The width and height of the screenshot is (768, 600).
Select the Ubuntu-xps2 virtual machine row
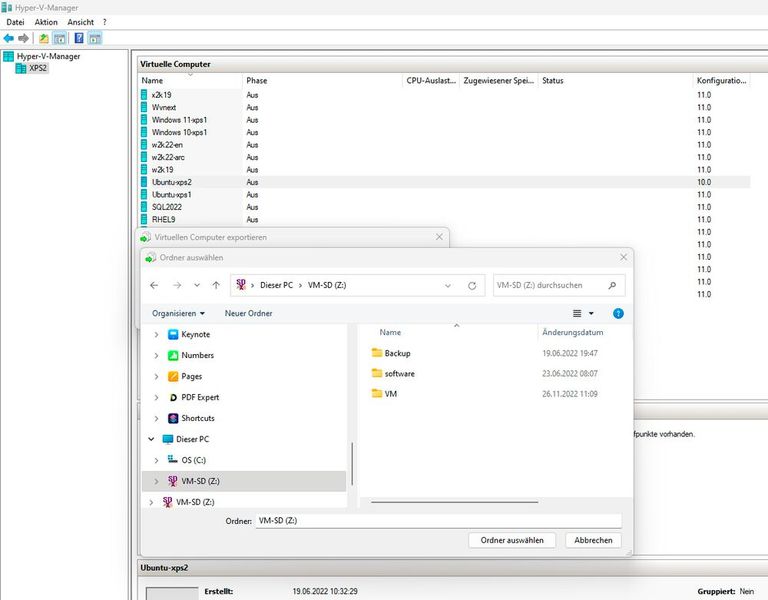tap(445, 182)
